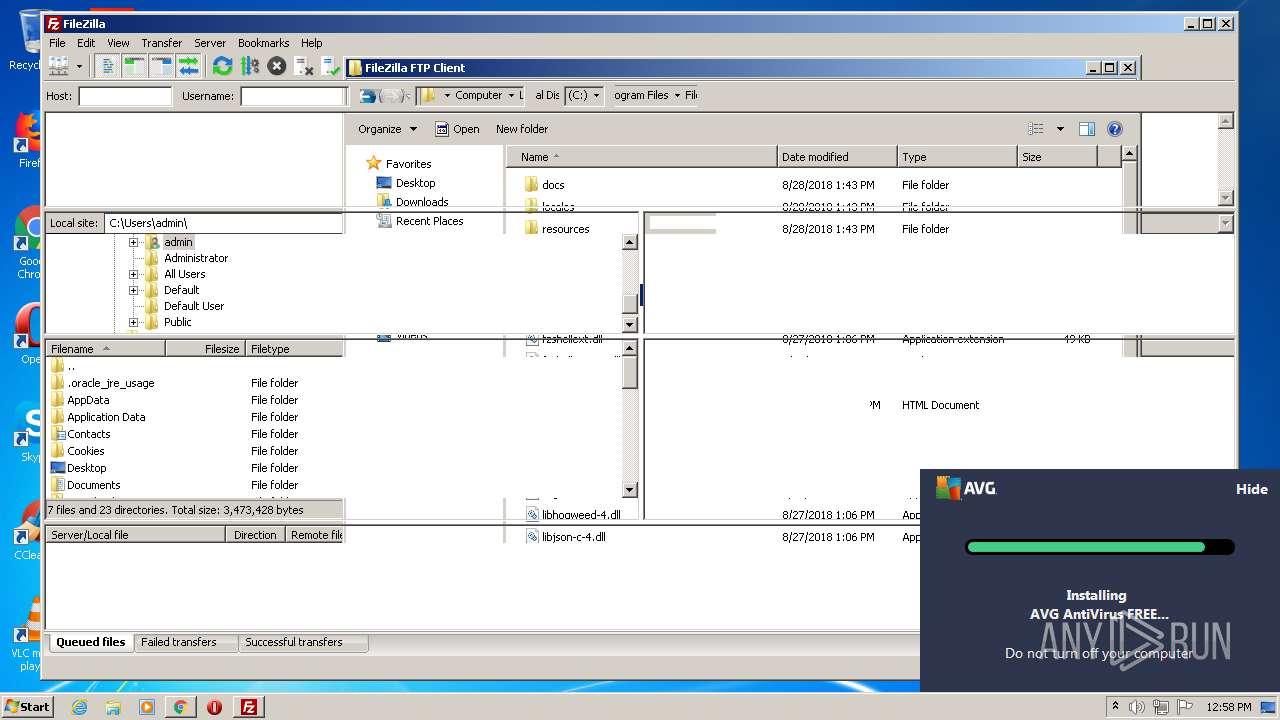1280x720 pixels.
Task: Open the Server menu
Action: point(209,43)
